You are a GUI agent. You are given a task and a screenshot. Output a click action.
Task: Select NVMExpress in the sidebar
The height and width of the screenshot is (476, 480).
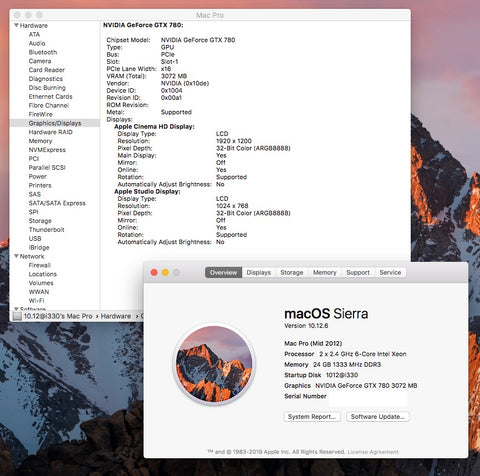click(x=47, y=150)
